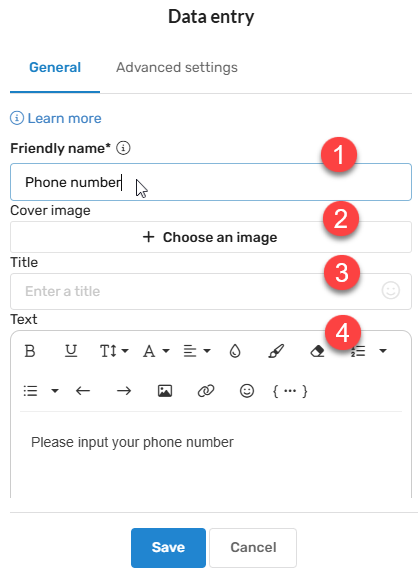Select the paintbrush format tool
The height and width of the screenshot is (574, 418).
click(x=276, y=351)
